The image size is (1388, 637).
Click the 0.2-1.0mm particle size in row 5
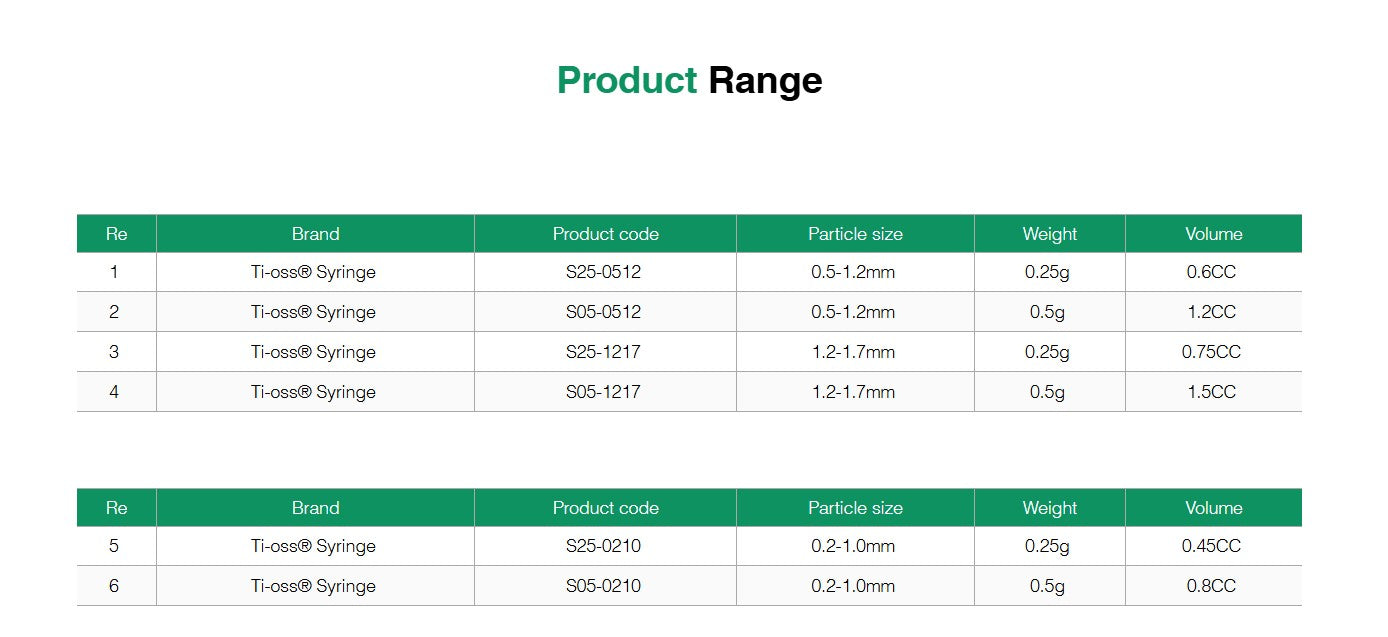(853, 546)
